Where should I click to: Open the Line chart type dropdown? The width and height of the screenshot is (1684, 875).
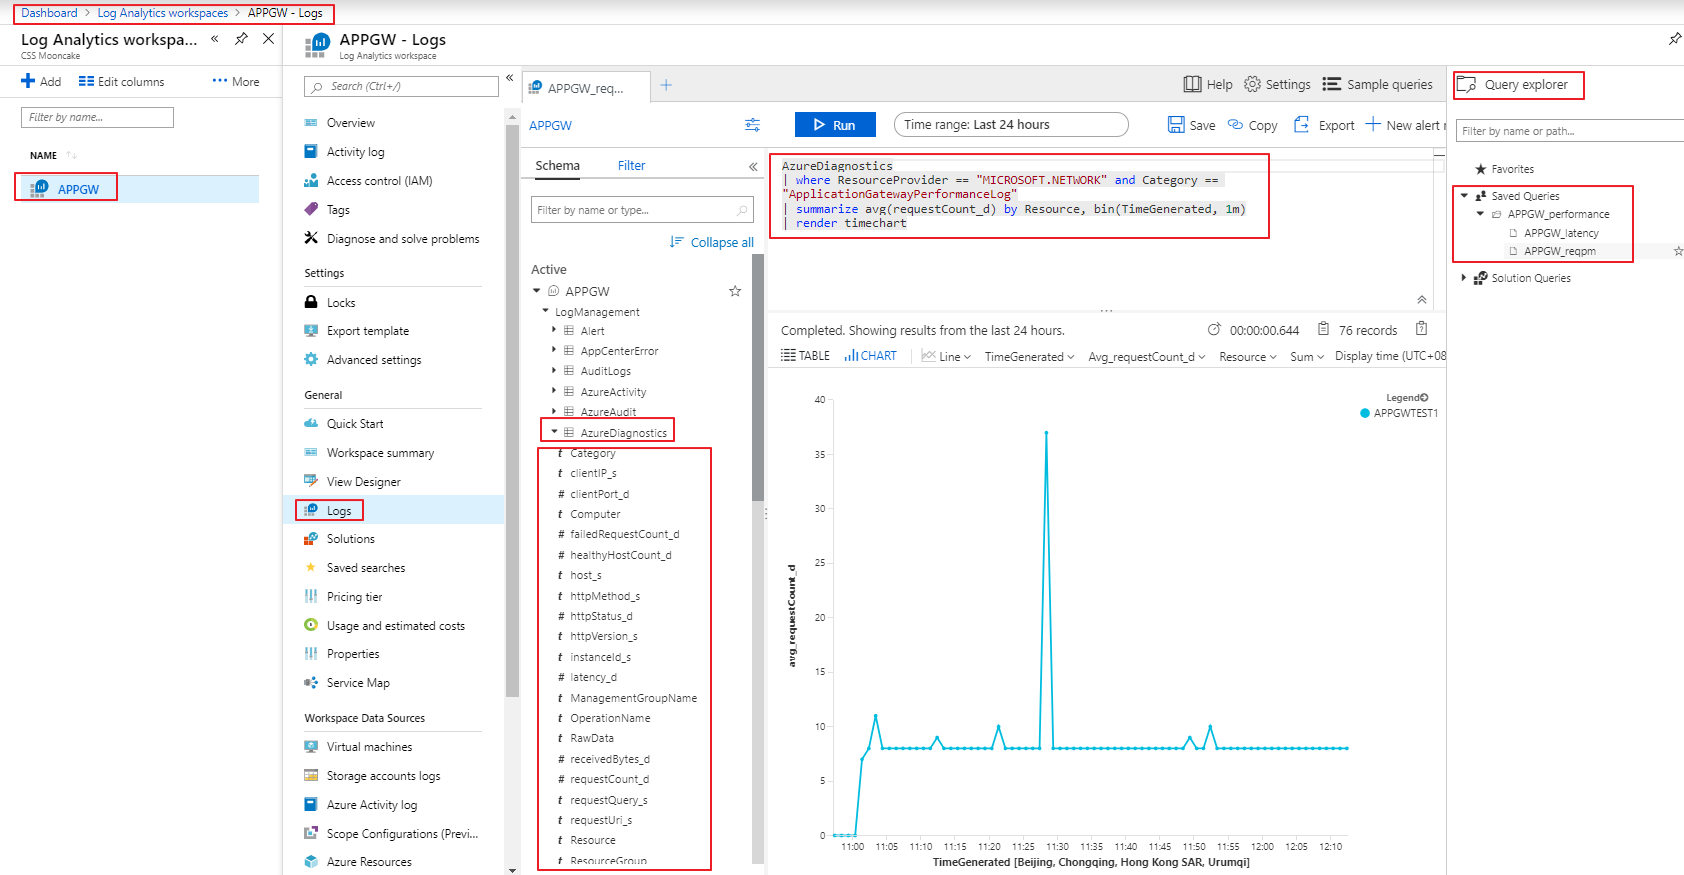click(x=946, y=357)
